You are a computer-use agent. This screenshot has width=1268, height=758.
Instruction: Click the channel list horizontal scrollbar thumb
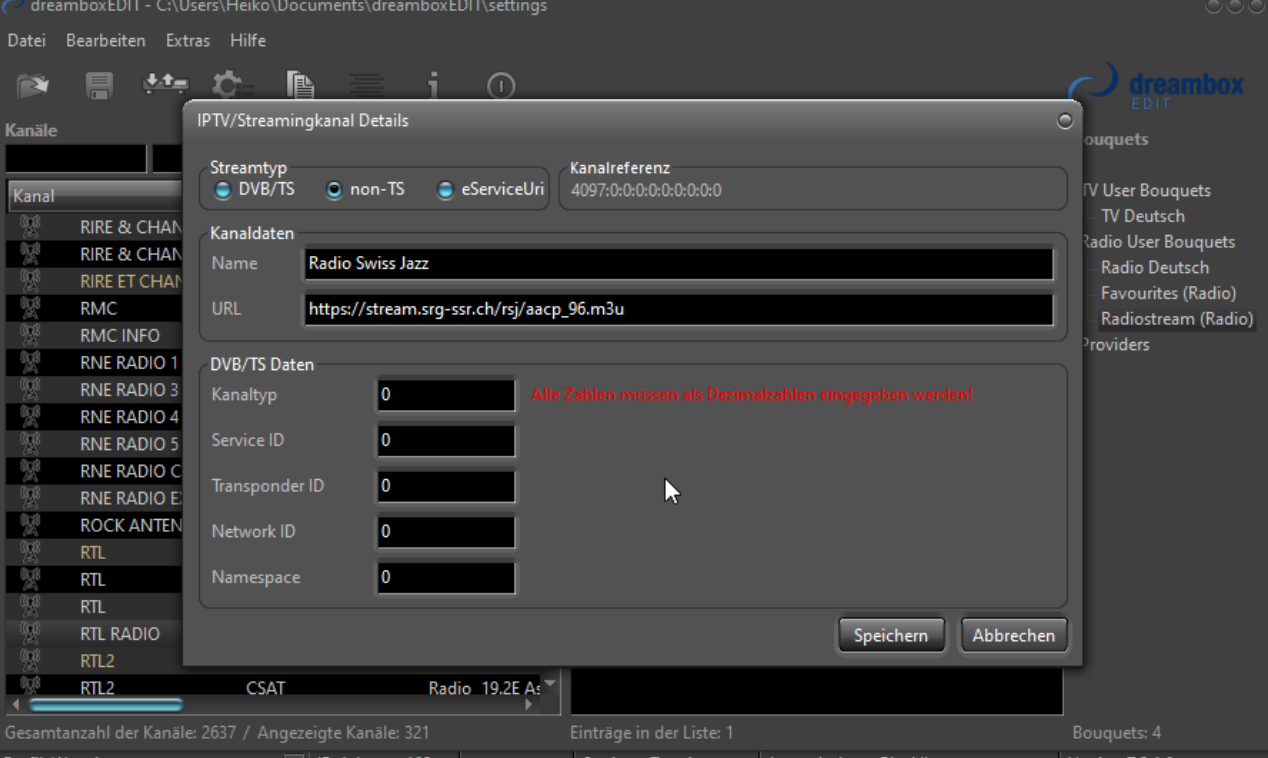coord(106,705)
